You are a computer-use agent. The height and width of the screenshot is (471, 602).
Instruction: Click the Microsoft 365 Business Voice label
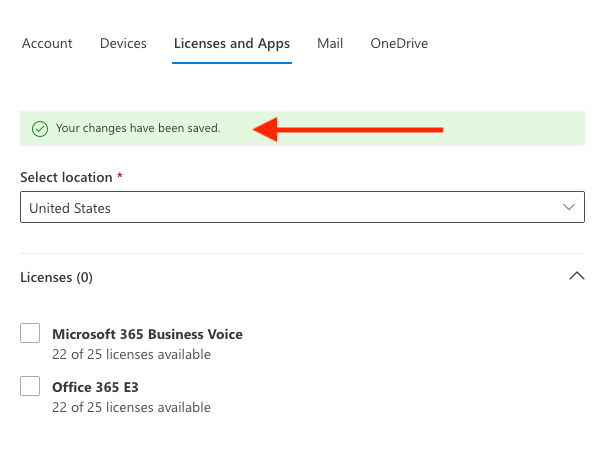click(147, 334)
